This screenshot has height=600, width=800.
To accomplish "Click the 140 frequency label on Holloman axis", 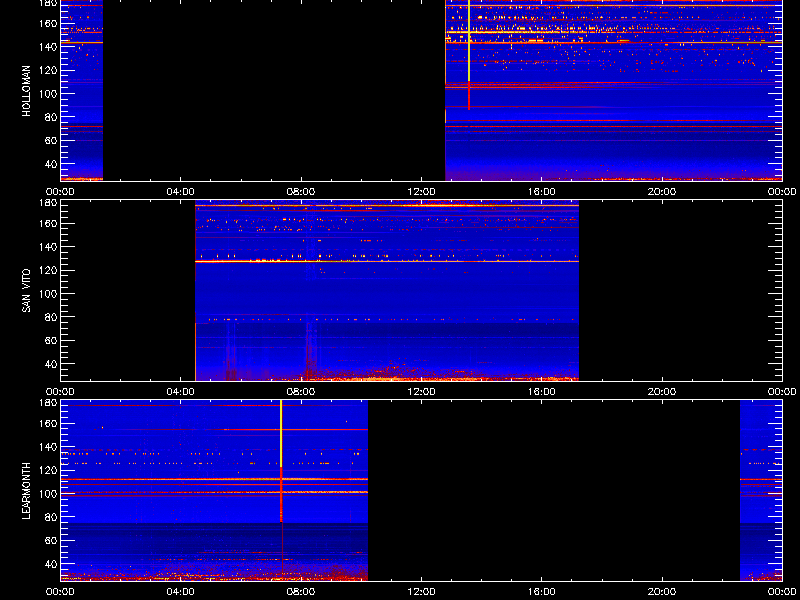I will [x=47, y=46].
